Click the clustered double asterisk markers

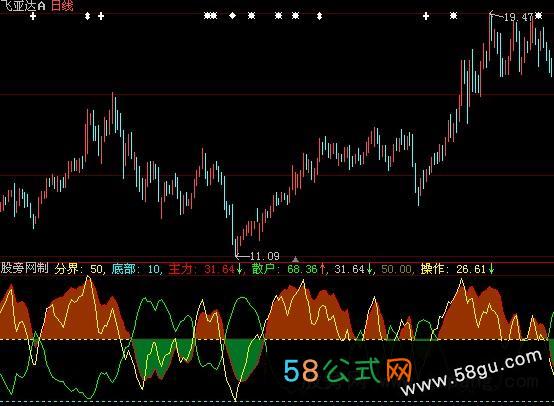tap(211, 16)
